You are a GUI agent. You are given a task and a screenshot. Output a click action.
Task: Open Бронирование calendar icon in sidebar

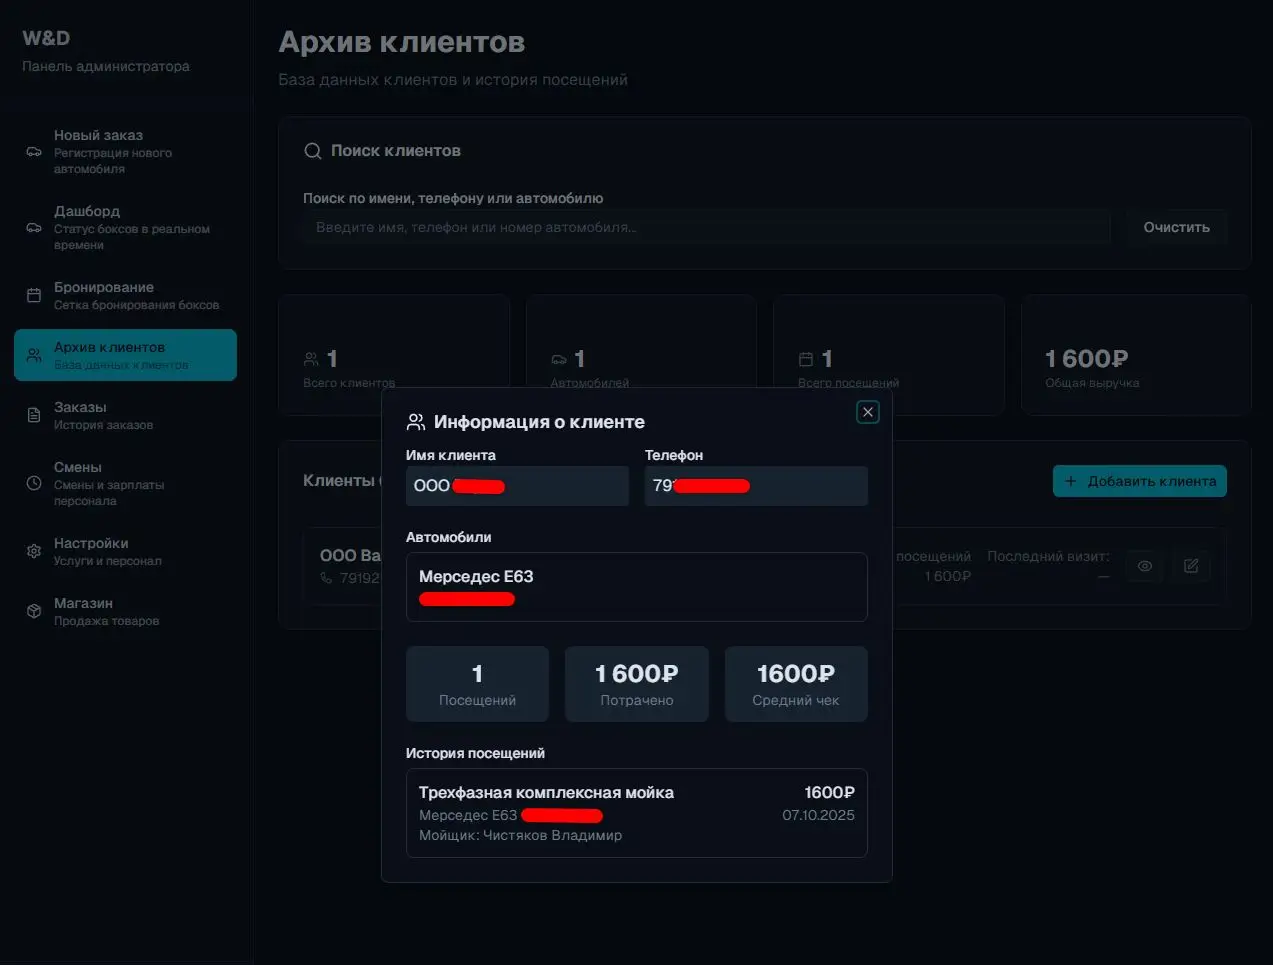tap(33, 295)
